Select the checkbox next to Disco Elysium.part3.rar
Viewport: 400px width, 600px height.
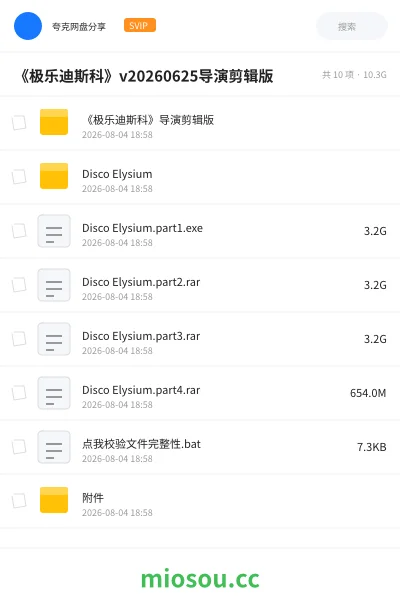pos(19,339)
